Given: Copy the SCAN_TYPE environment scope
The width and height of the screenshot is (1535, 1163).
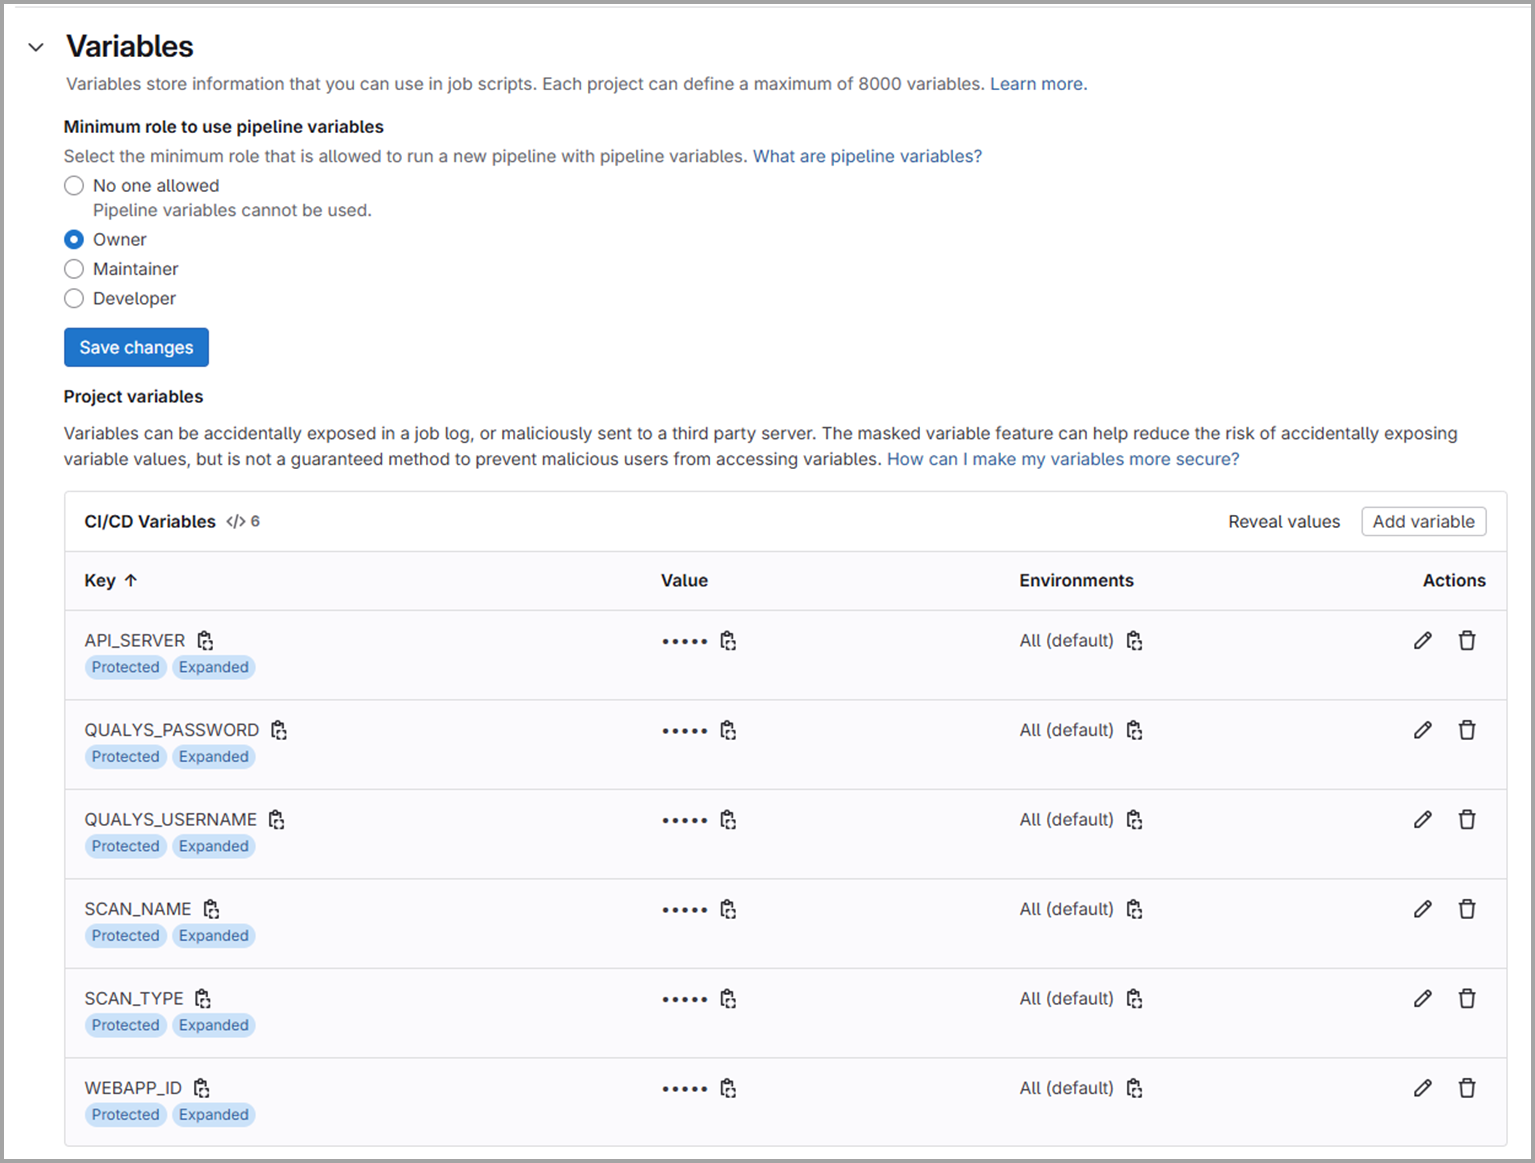Looking at the screenshot, I should pos(1134,999).
